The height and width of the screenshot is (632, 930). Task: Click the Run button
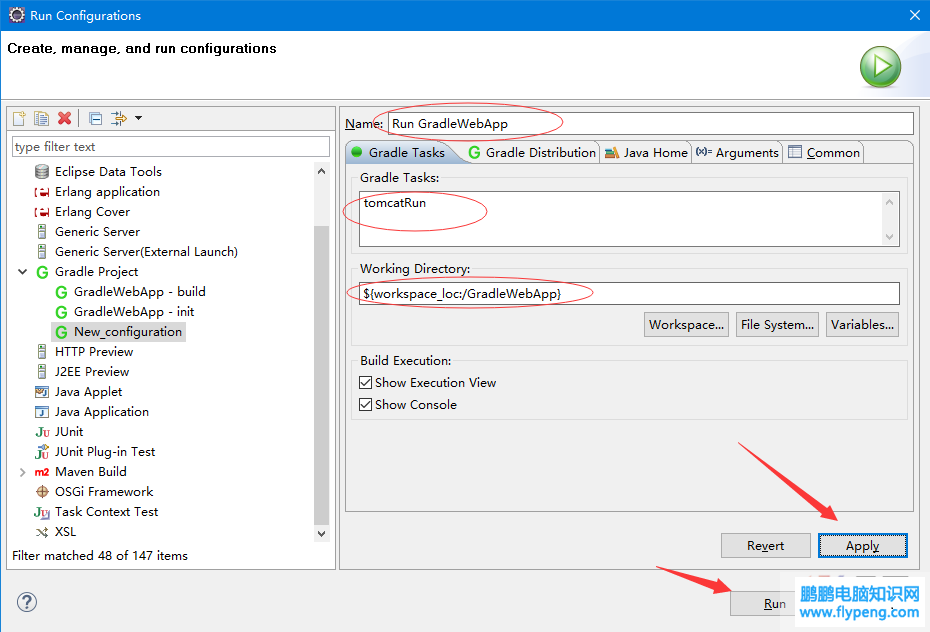[775, 604]
